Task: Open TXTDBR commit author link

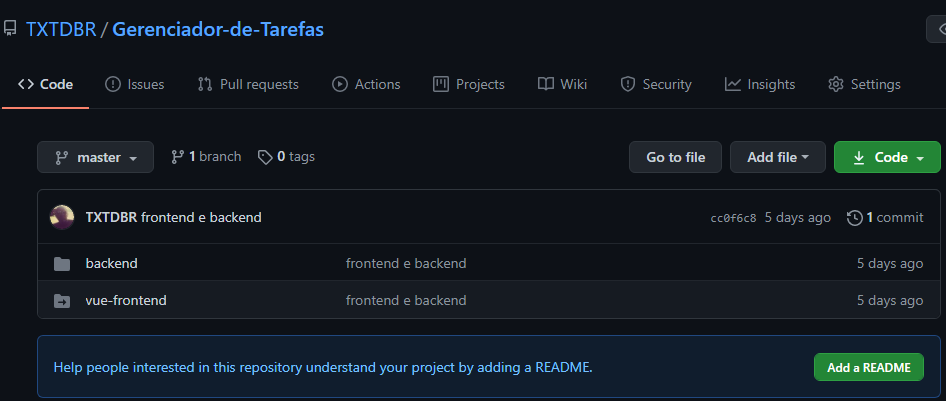Action: coord(111,217)
